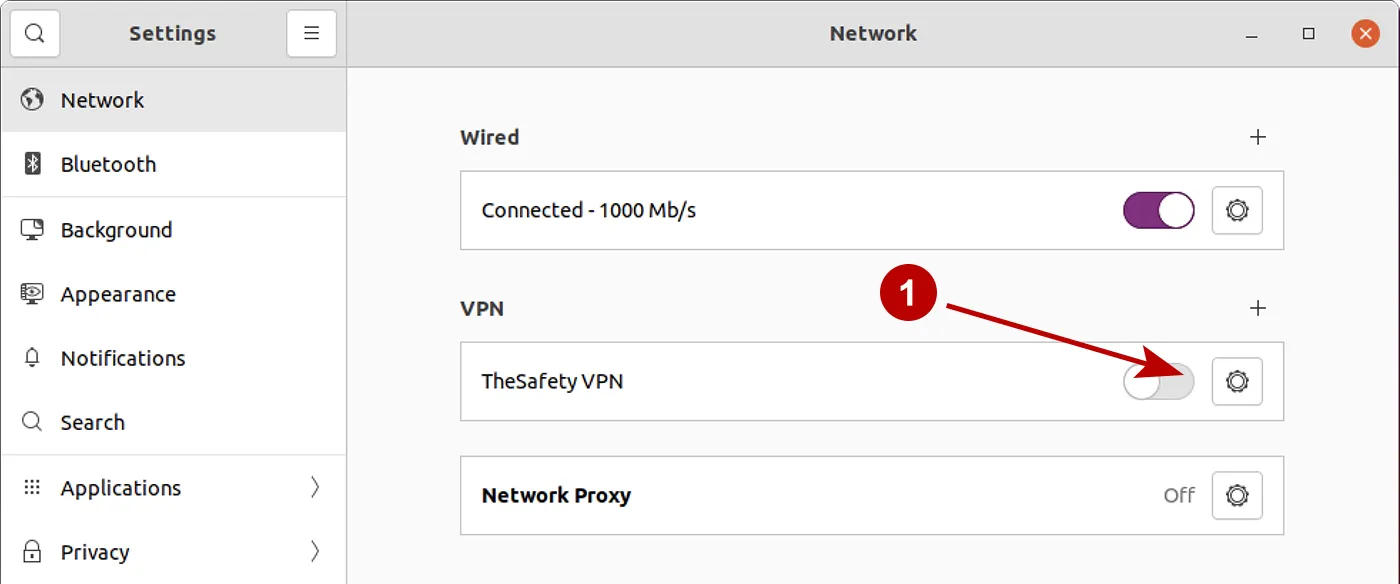Expand the Privacy section
This screenshot has height=584, width=1400.
click(x=314, y=551)
